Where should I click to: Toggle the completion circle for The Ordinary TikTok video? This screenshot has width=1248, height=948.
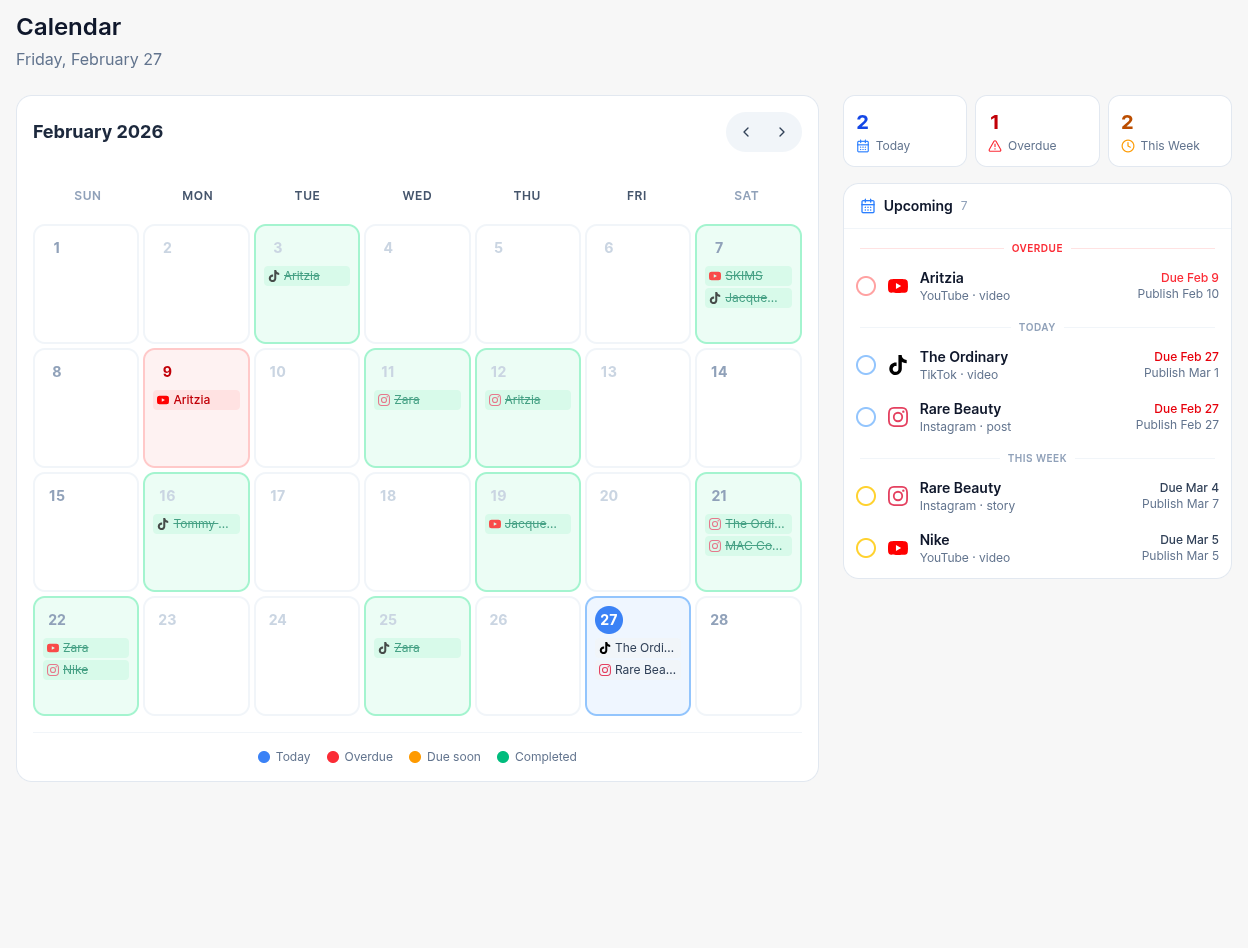click(866, 365)
